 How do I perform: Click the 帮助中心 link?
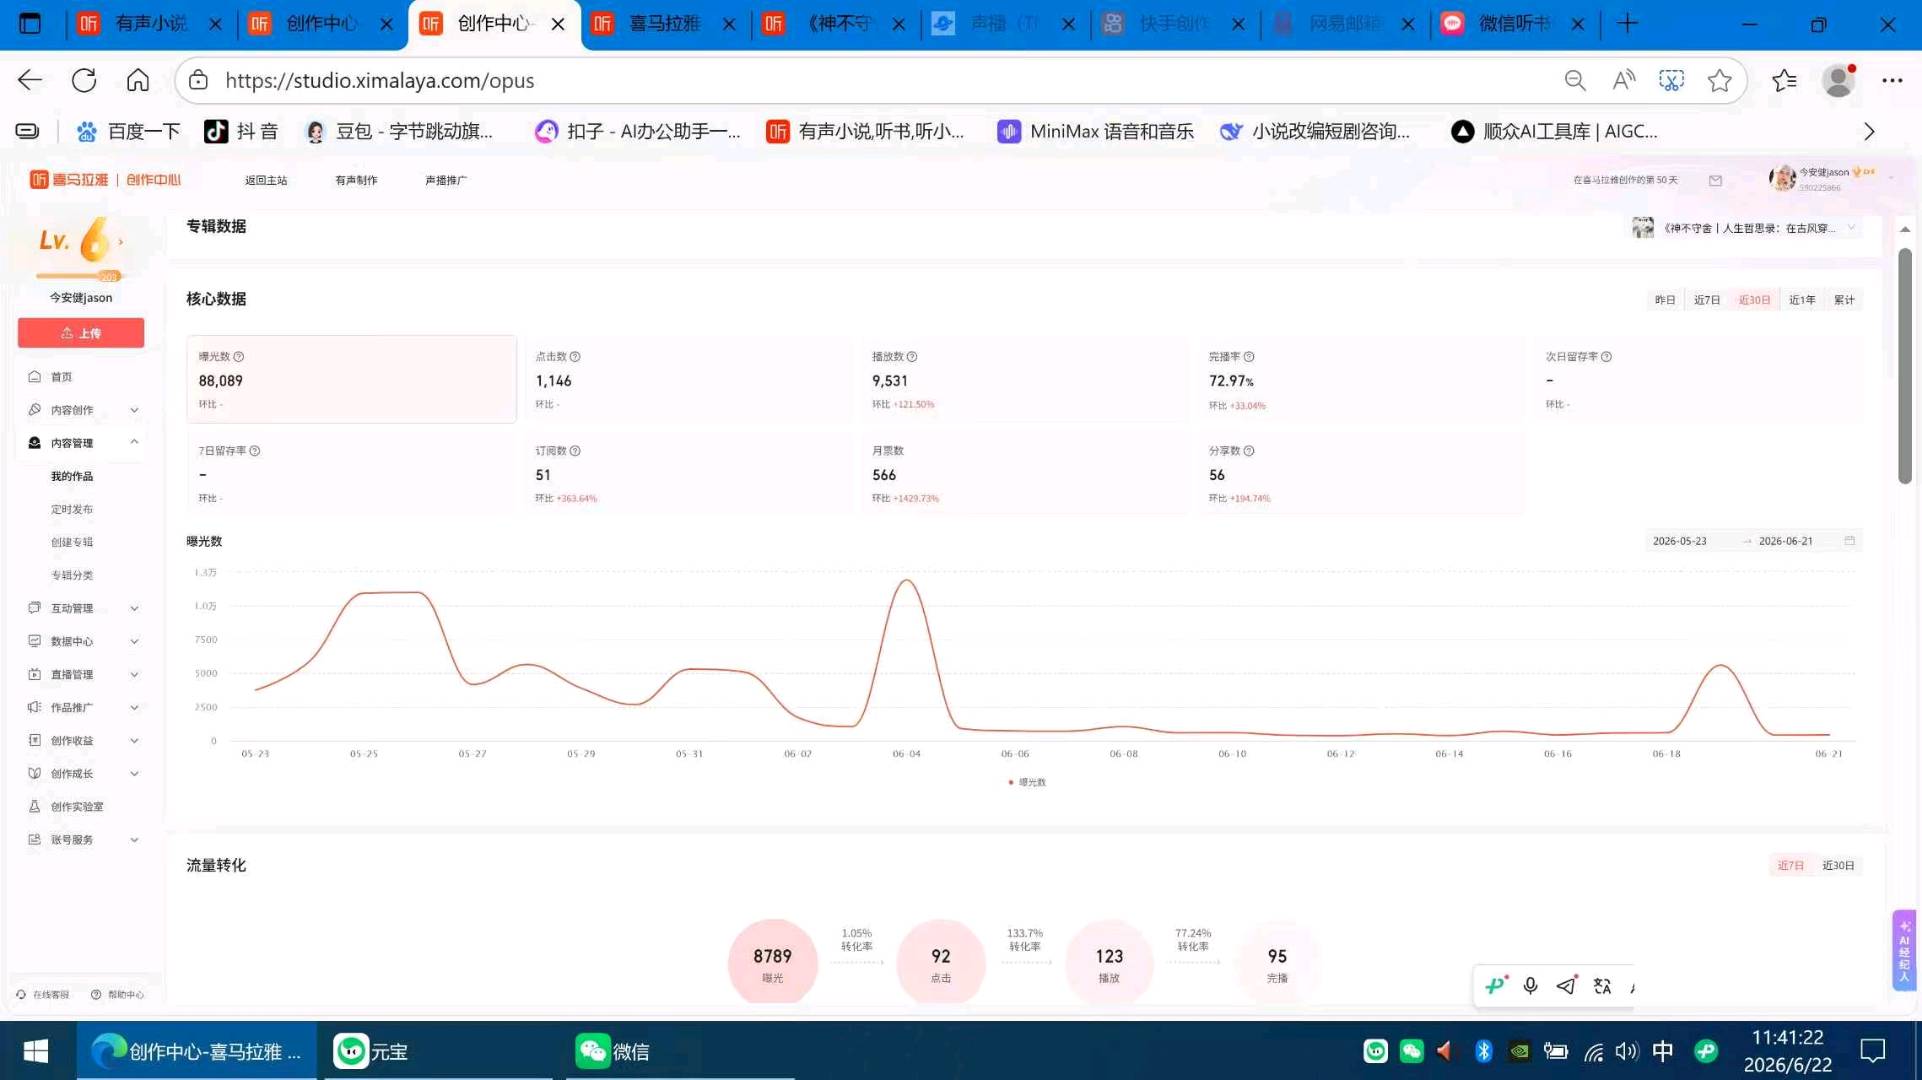[x=117, y=995]
